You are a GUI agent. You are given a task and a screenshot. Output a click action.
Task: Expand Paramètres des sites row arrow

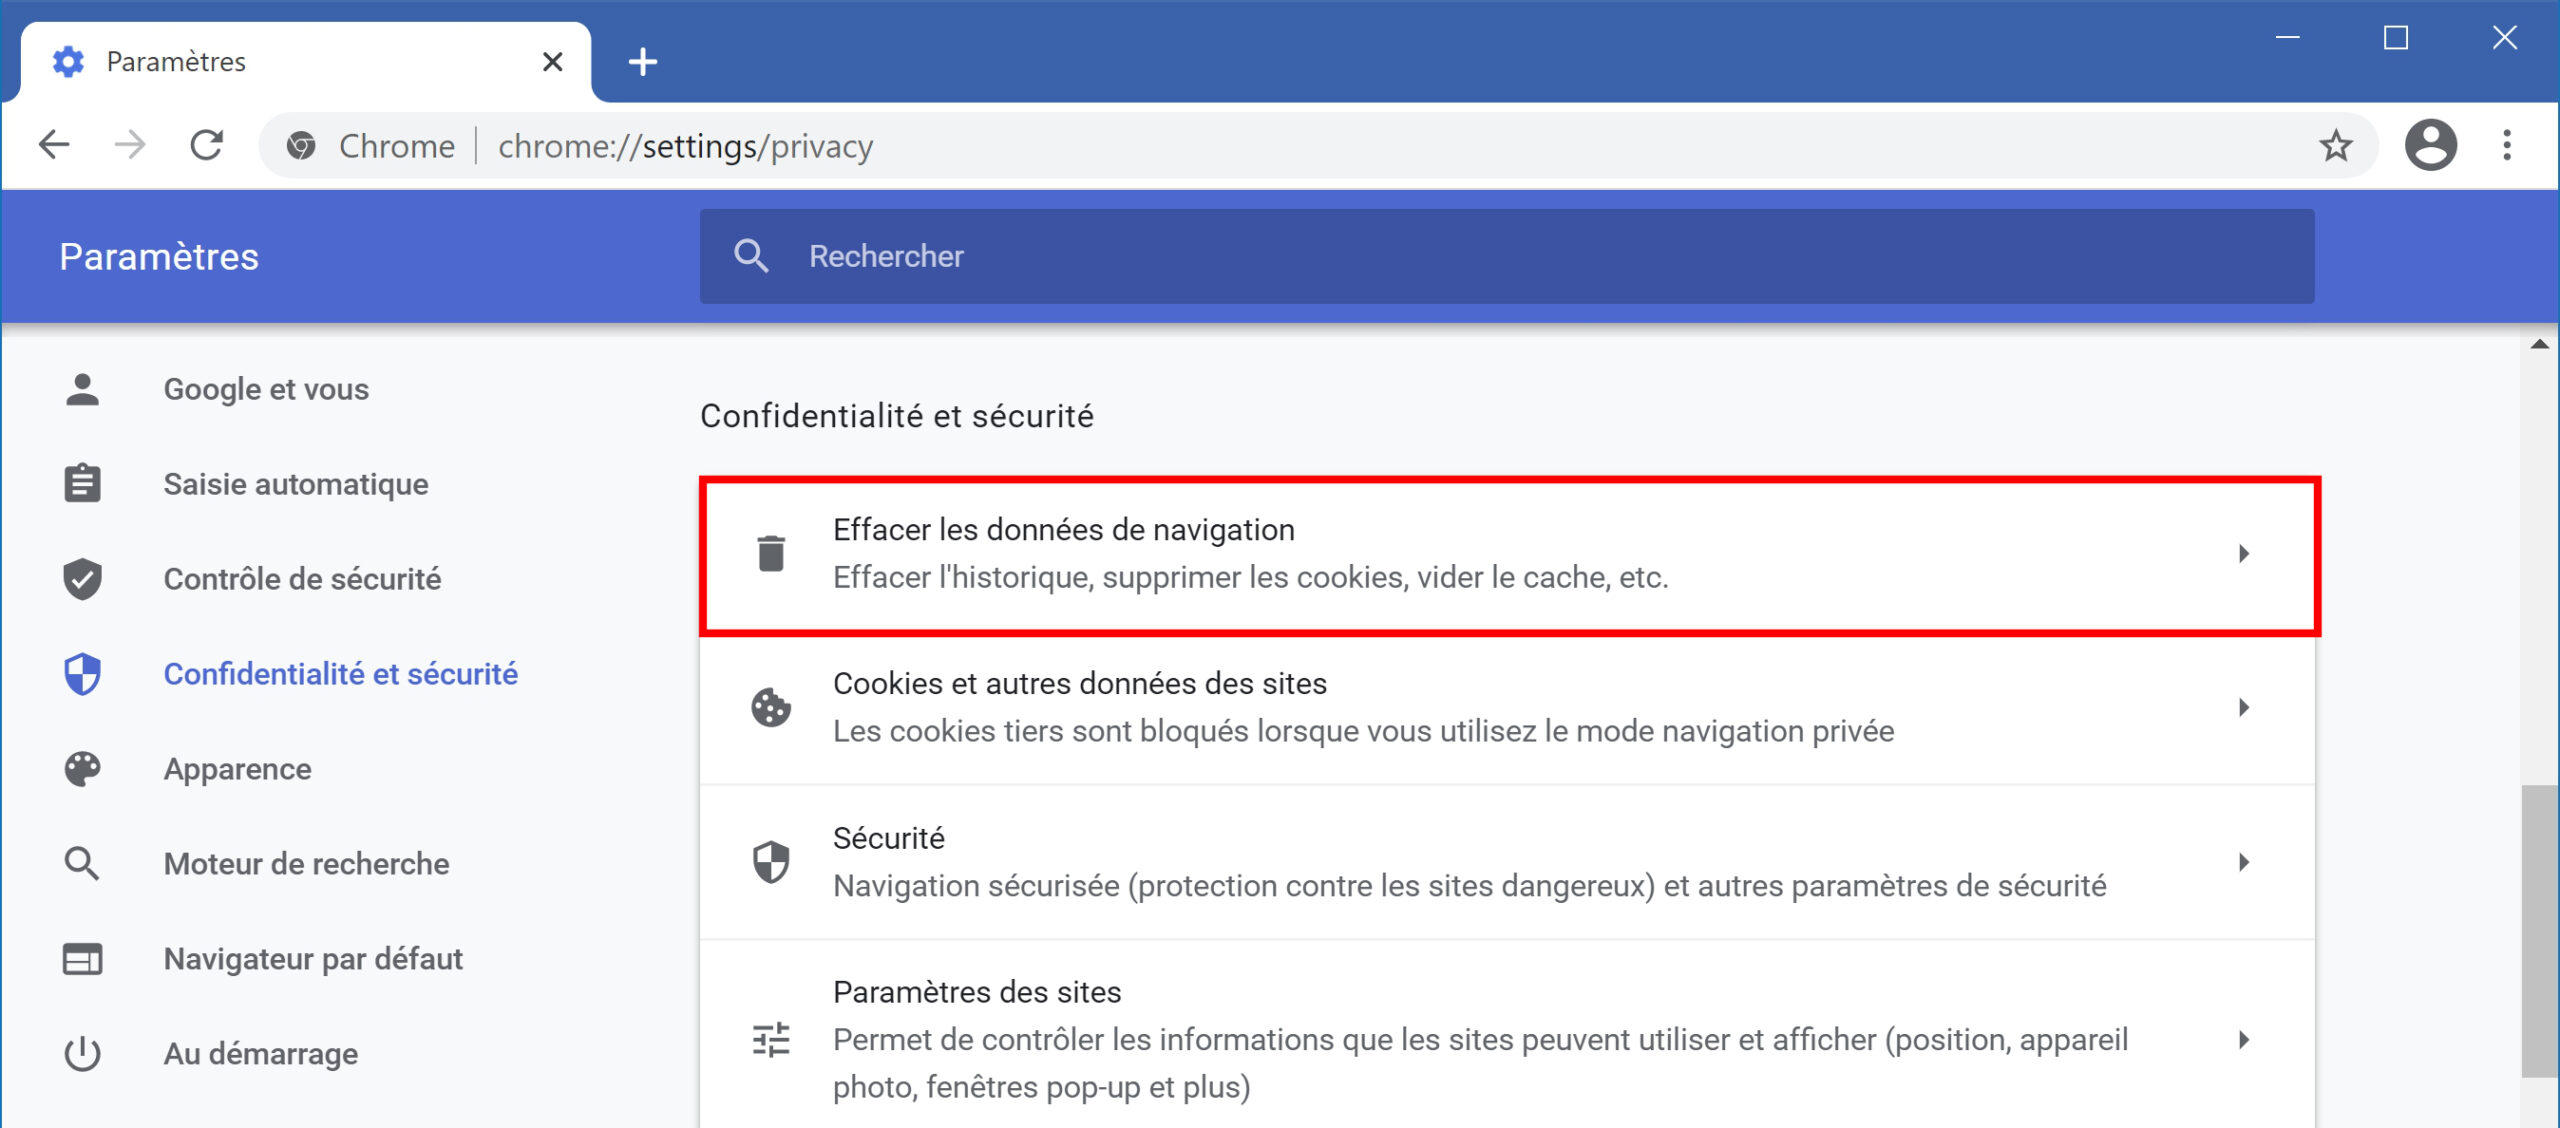2244,1039
